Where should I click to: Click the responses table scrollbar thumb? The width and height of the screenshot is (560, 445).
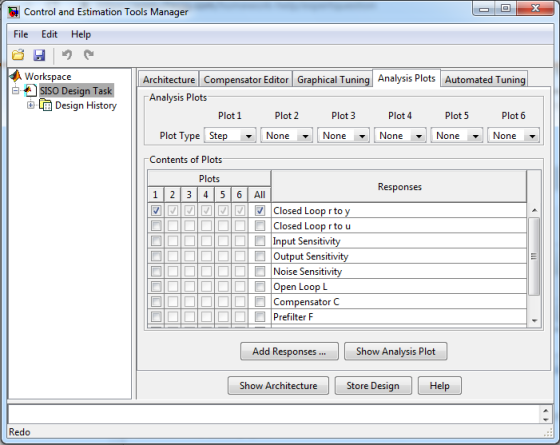[x=534, y=256]
